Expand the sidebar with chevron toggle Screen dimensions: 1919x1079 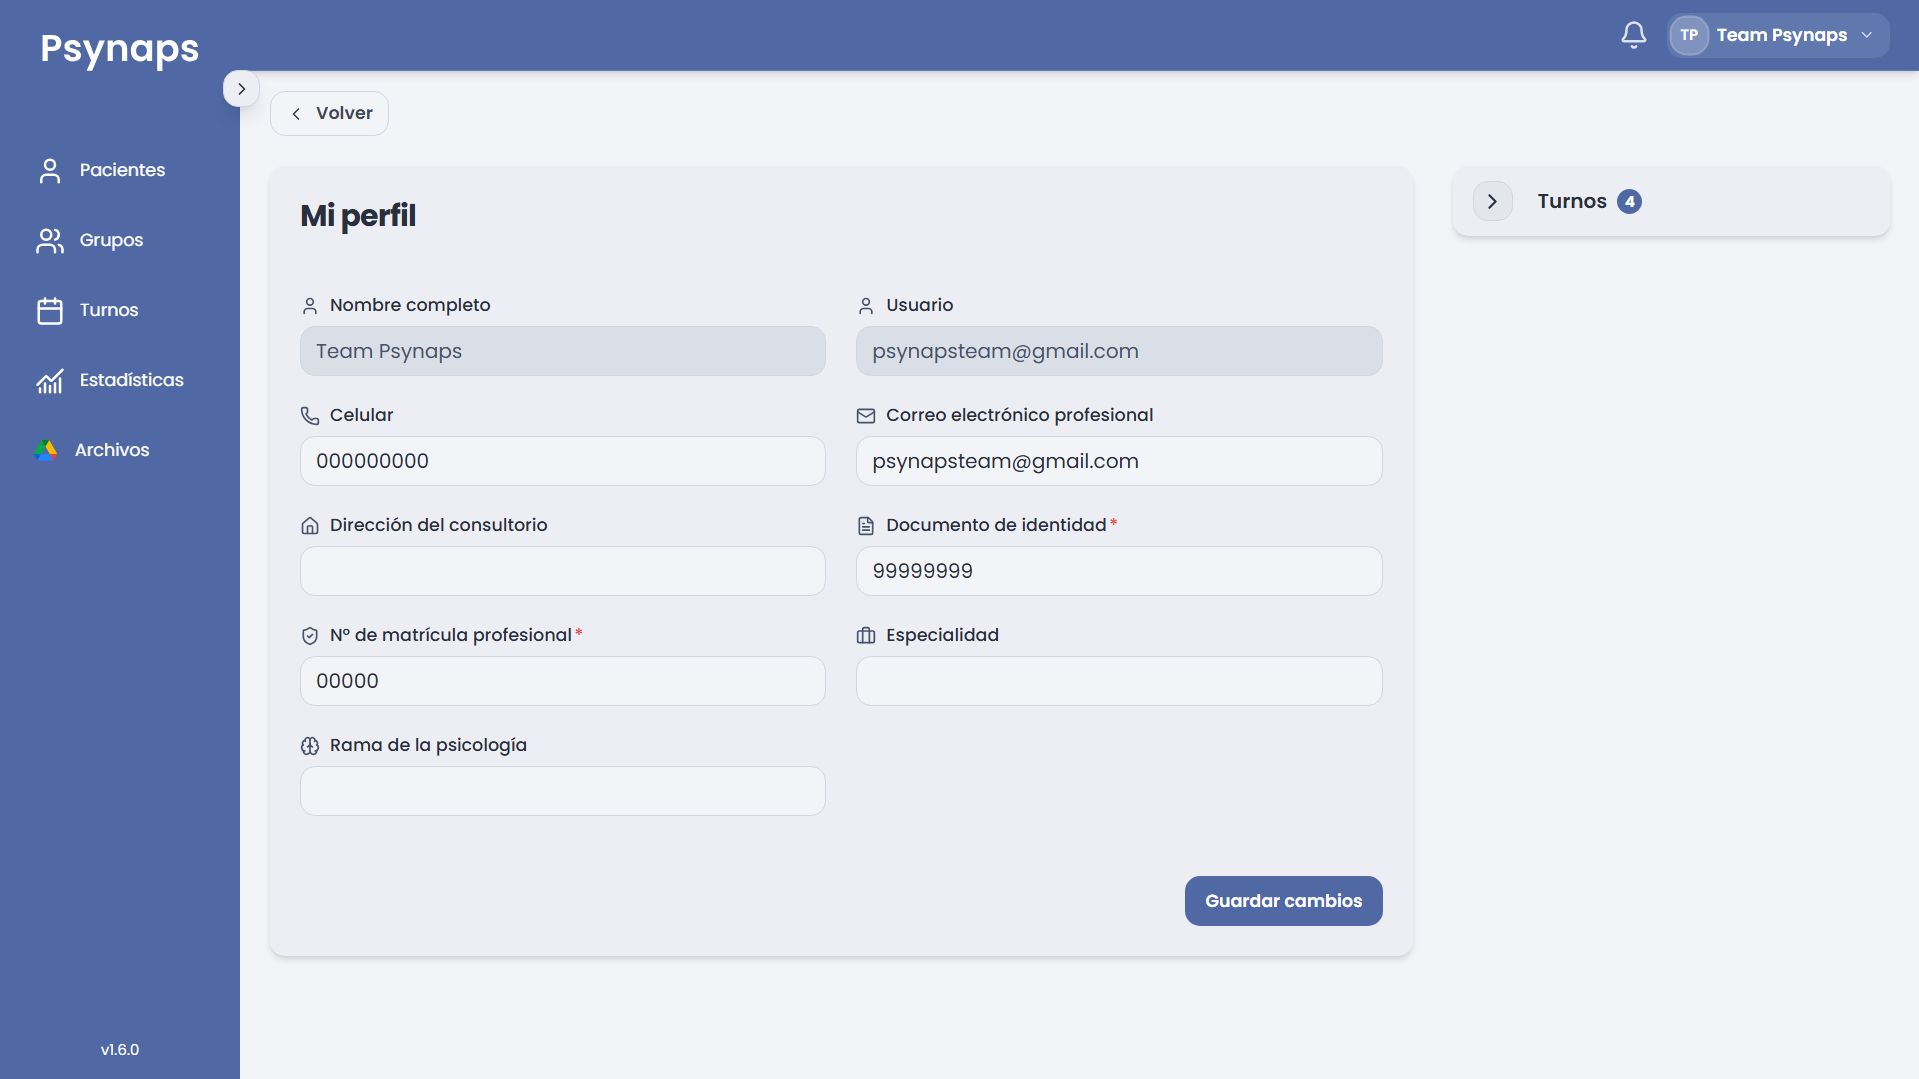[x=241, y=89]
